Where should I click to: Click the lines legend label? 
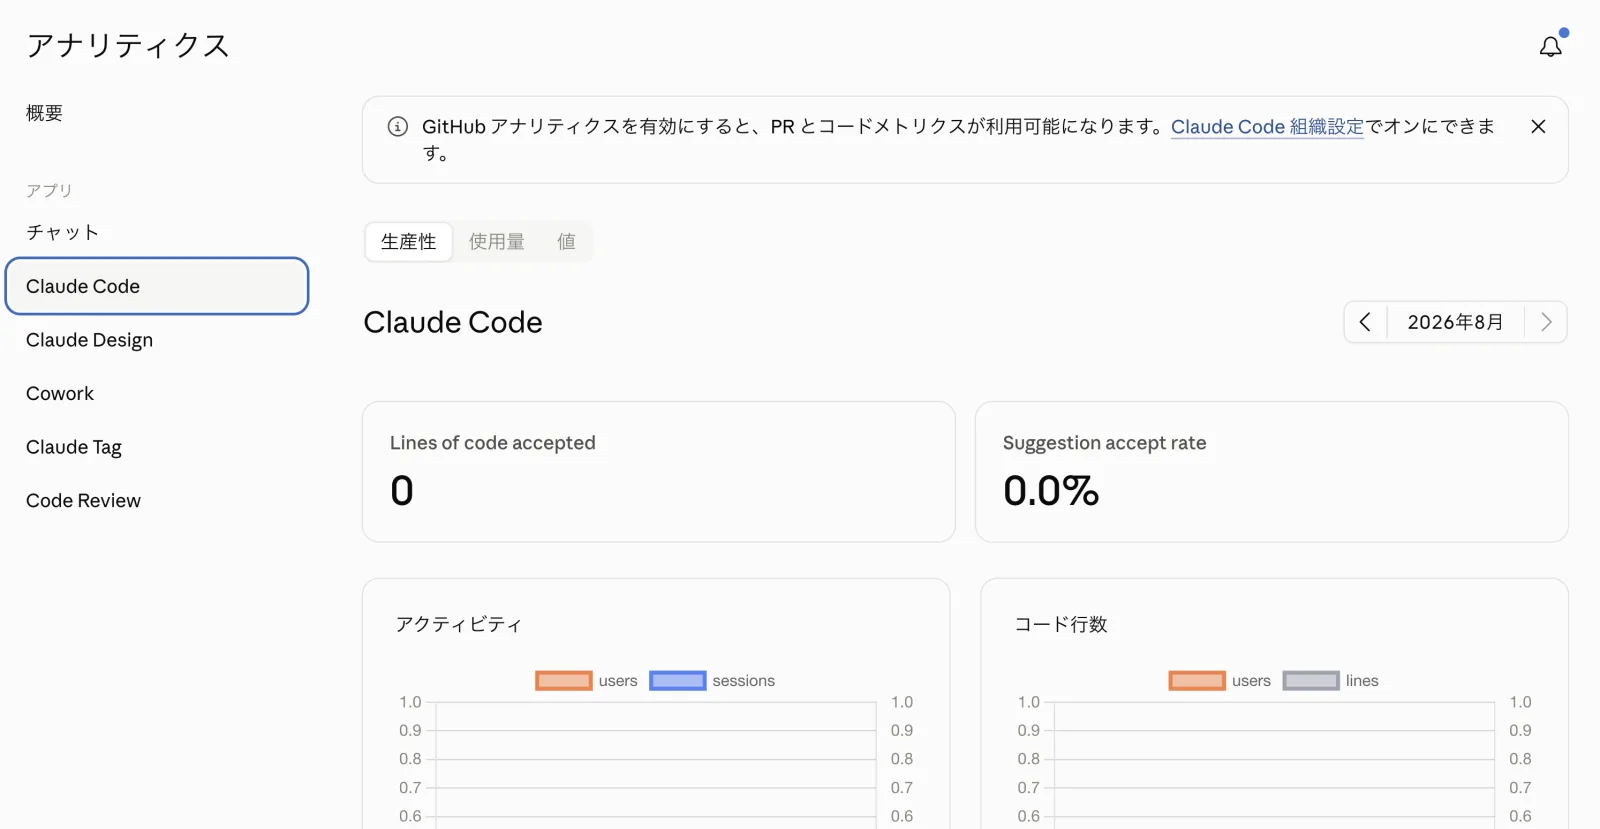point(1362,681)
